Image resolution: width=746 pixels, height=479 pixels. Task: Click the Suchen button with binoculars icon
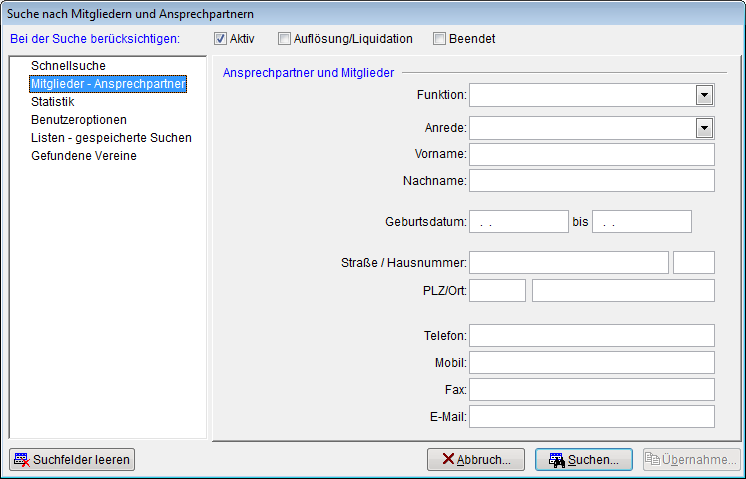coord(583,459)
